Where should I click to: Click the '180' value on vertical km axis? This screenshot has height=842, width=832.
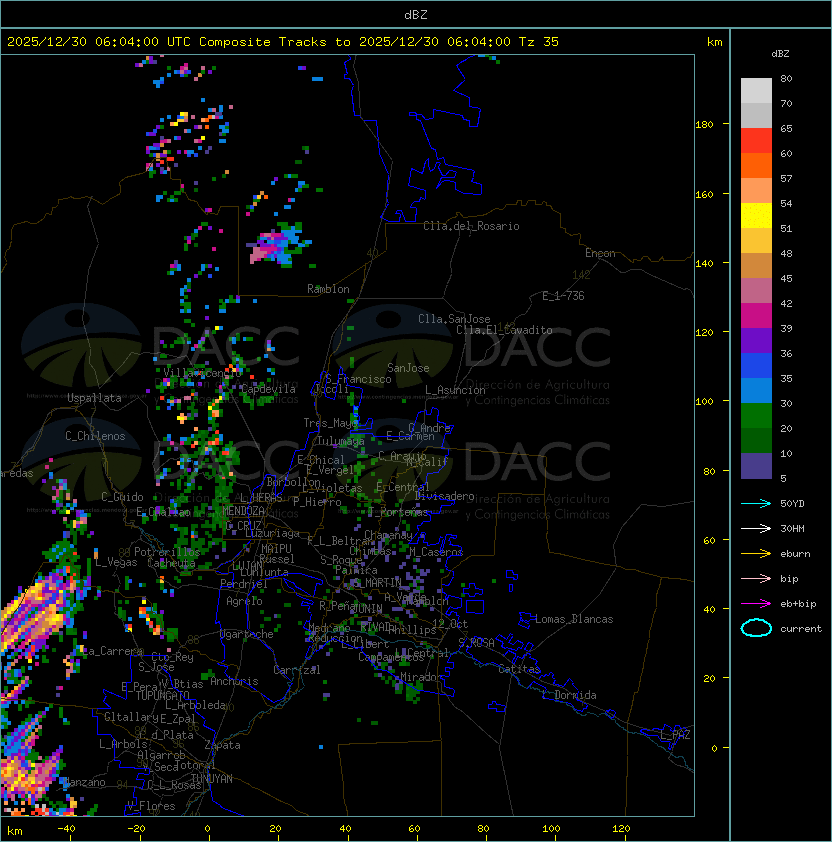[704, 125]
